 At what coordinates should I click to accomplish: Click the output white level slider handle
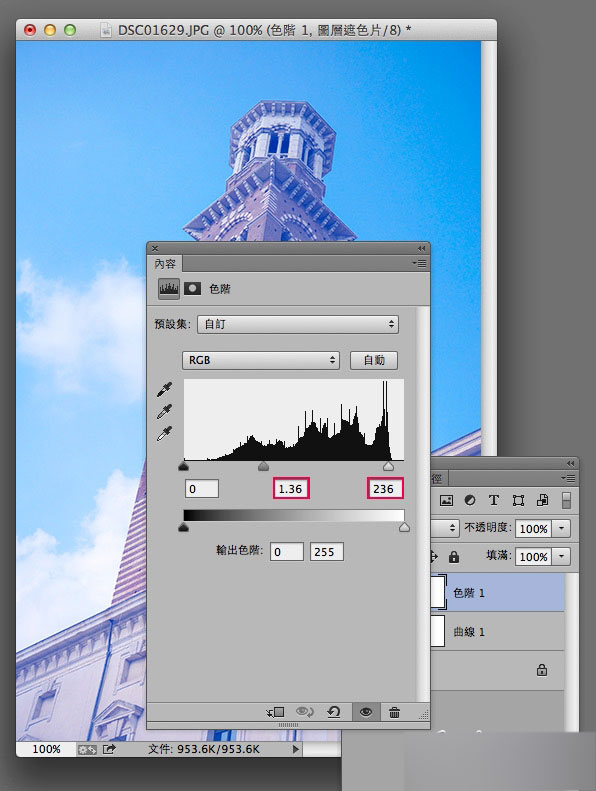coord(404,527)
